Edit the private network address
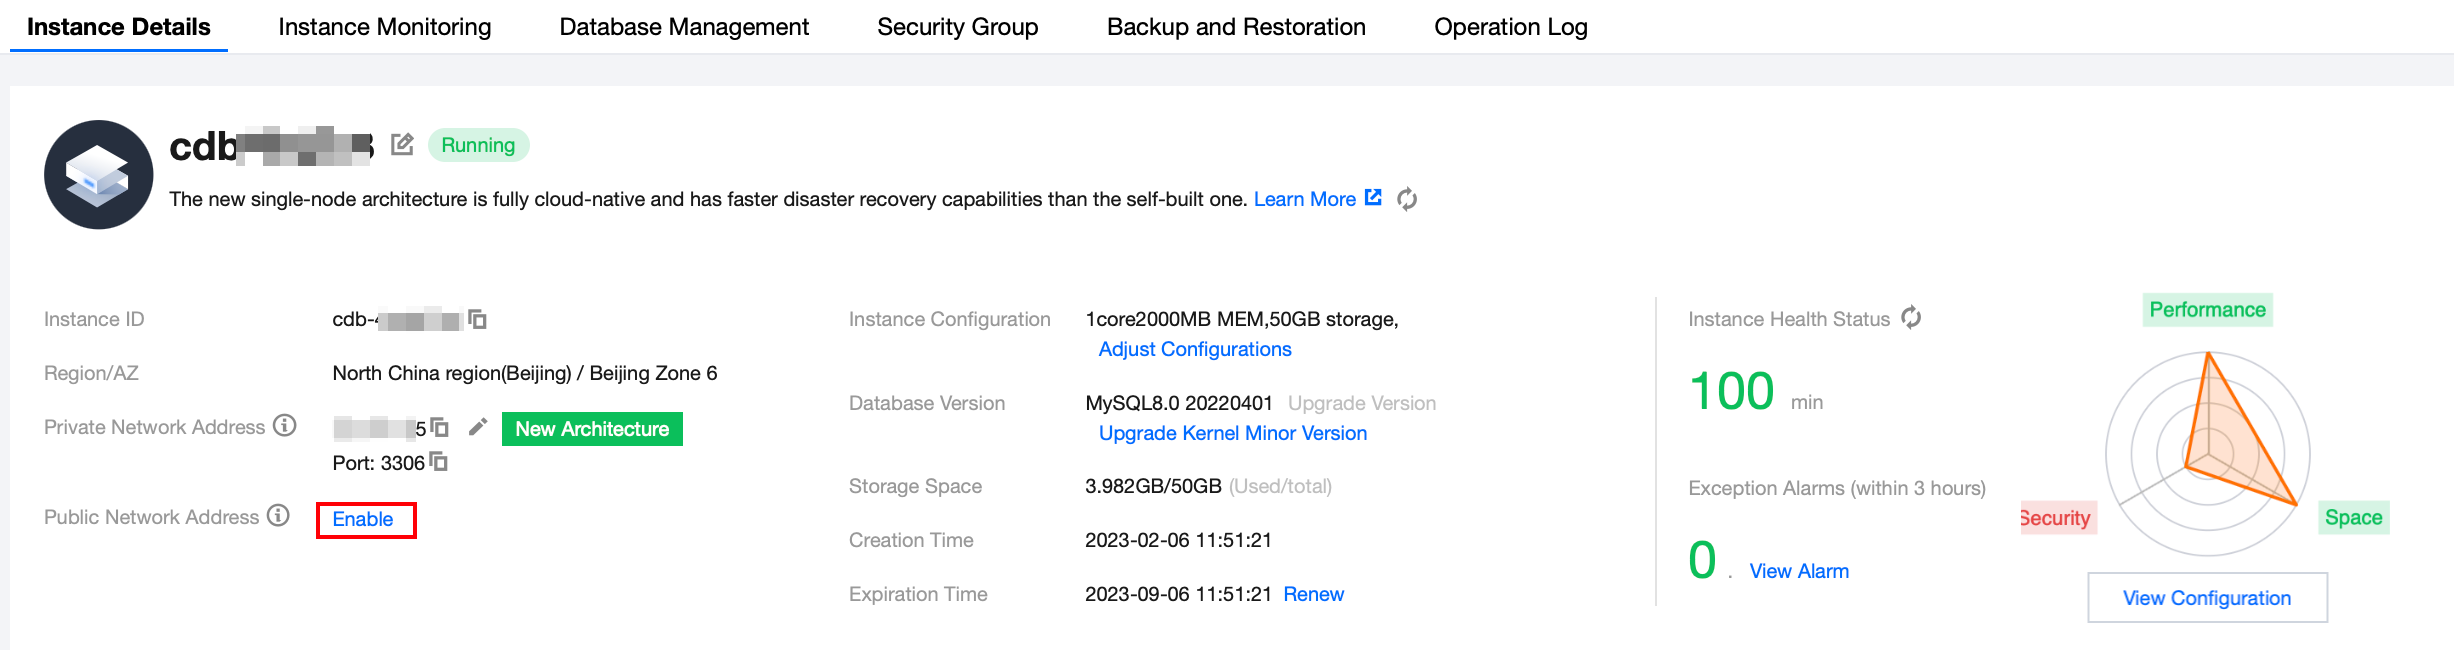Image resolution: width=2454 pixels, height=650 pixels. click(478, 427)
